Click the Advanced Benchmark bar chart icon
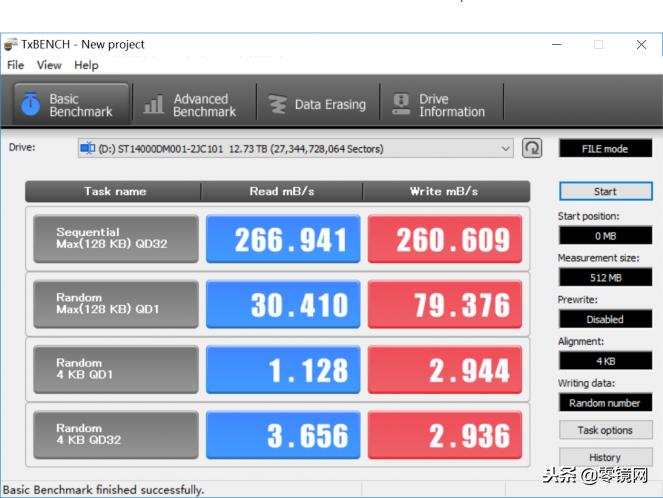Screen dimensions: 663x498 pyautogui.click(x=154, y=104)
